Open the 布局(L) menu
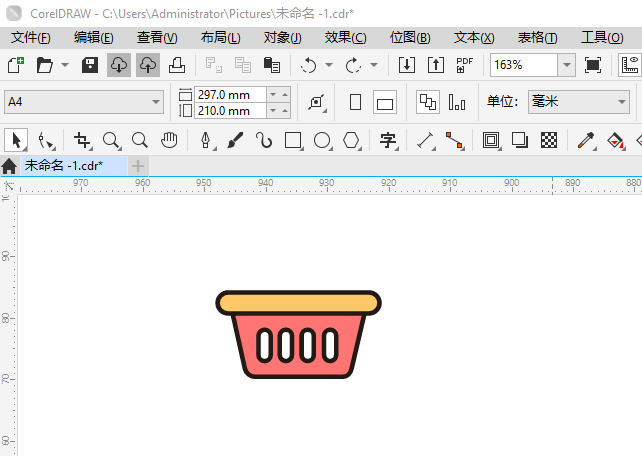The height and width of the screenshot is (456, 642). coord(221,38)
